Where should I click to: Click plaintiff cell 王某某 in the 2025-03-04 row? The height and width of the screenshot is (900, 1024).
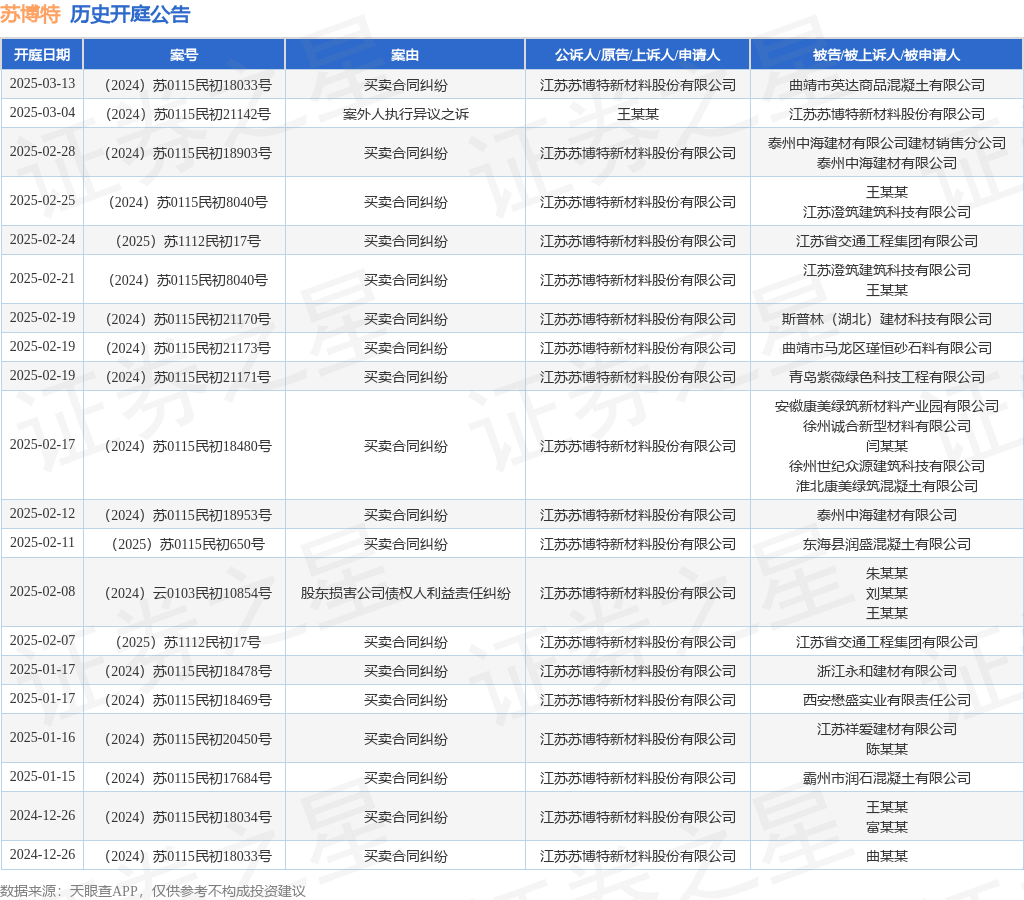point(638,114)
